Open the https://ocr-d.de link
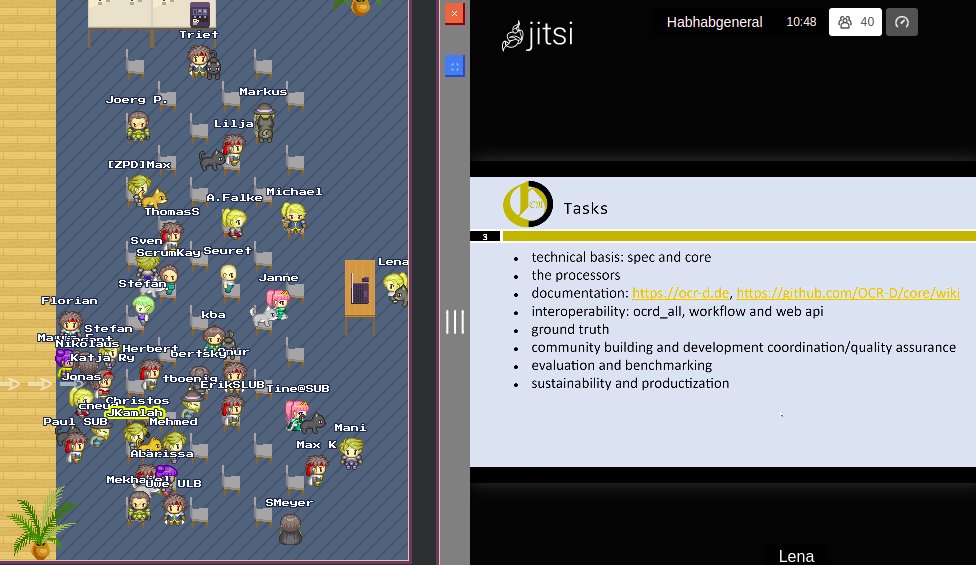Viewport: 976px width, 565px height. 680,293
